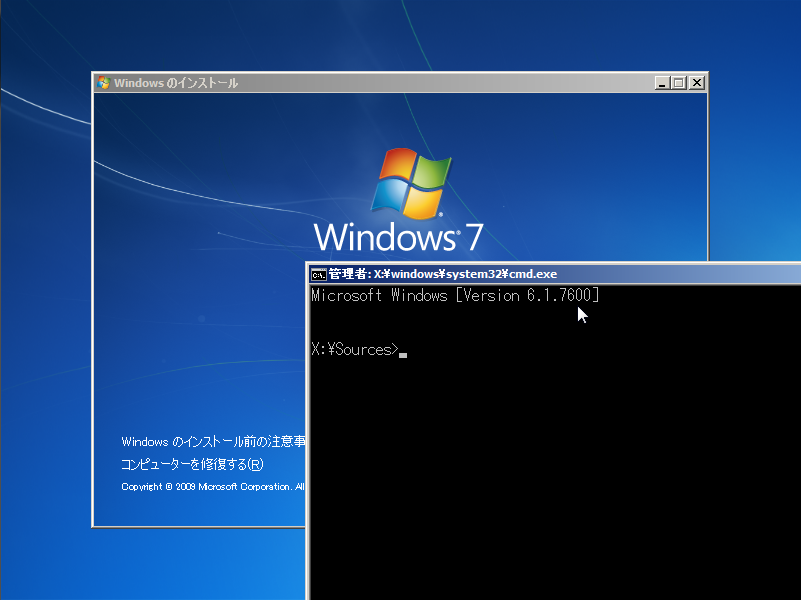Open コンピューターを修復する(R) link
Image resolution: width=801 pixels, height=600 pixels.
(x=192, y=464)
